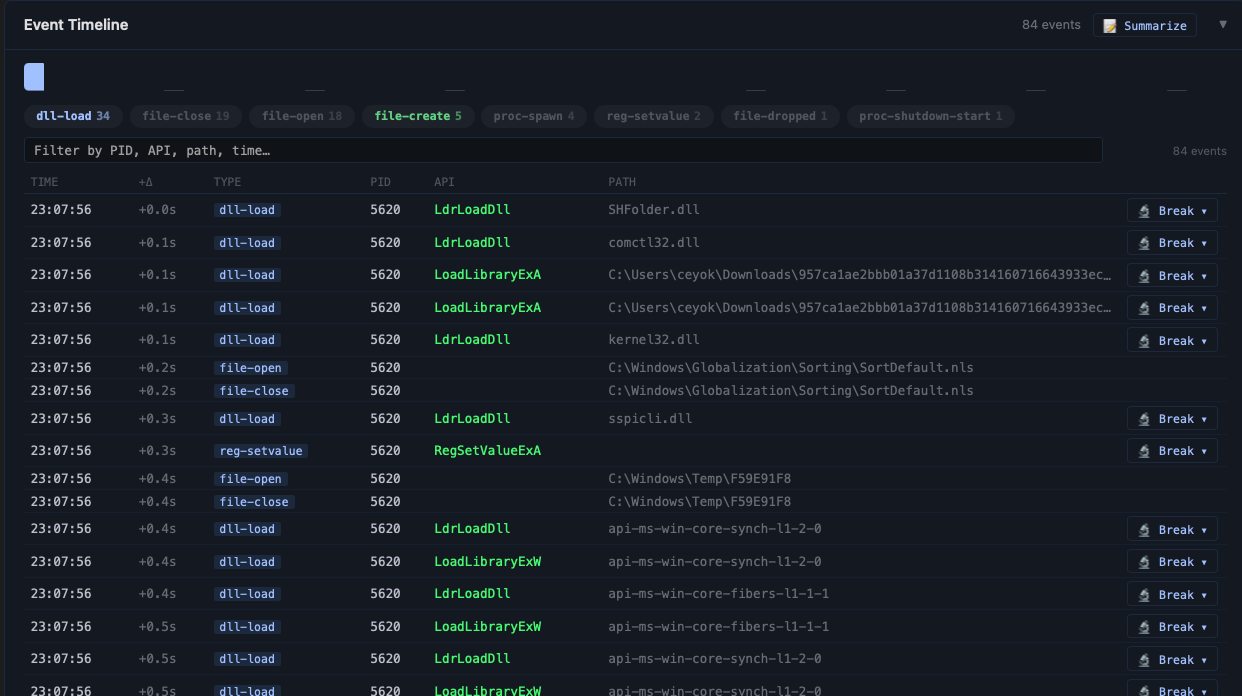Click the RegSetValueExA API name

(x=487, y=450)
